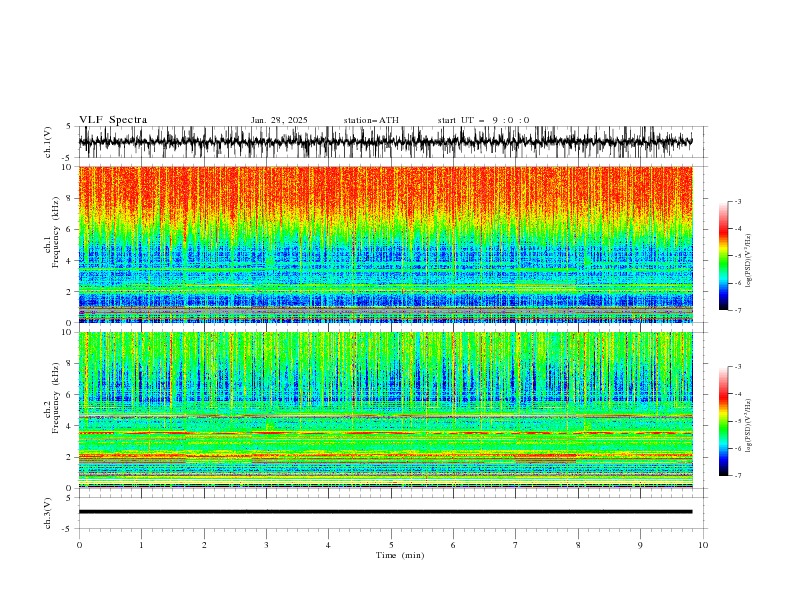
Task: Click the ch.2 "Frequency (kHz)" axis label
Action: tap(56, 398)
